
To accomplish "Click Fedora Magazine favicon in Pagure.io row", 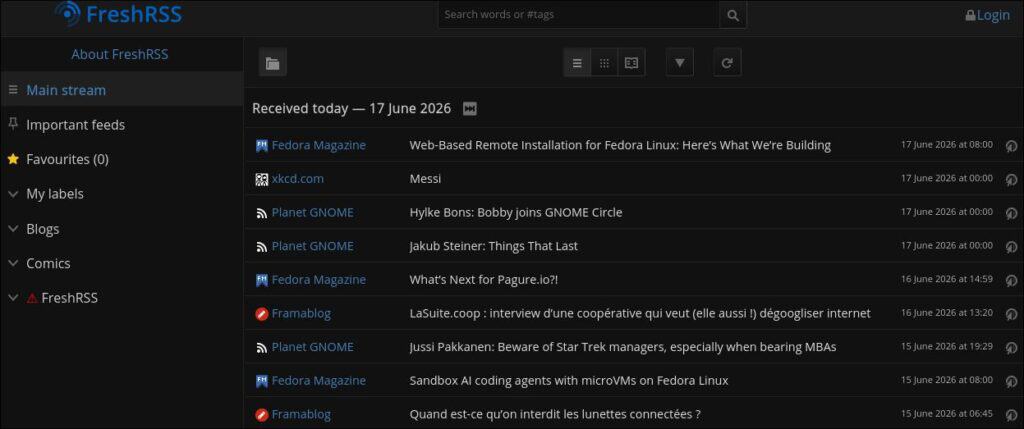I will click(262, 280).
